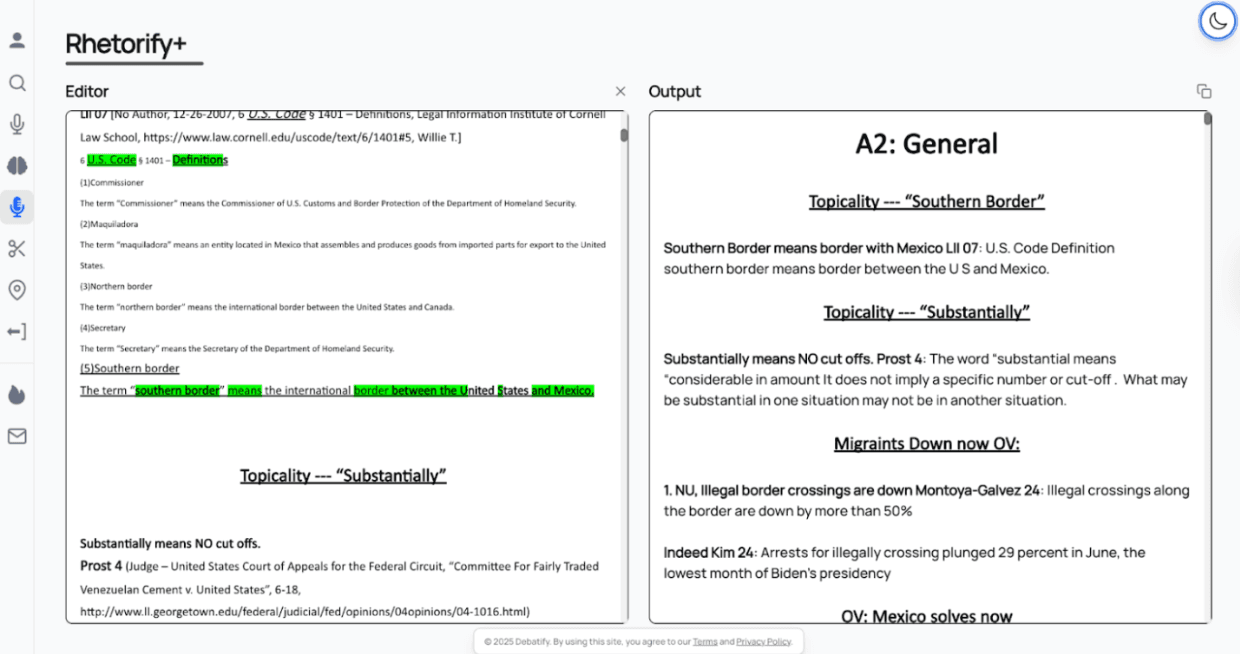
Task: Collapse sidebar using the arrow-bracket icon
Action: (17, 332)
